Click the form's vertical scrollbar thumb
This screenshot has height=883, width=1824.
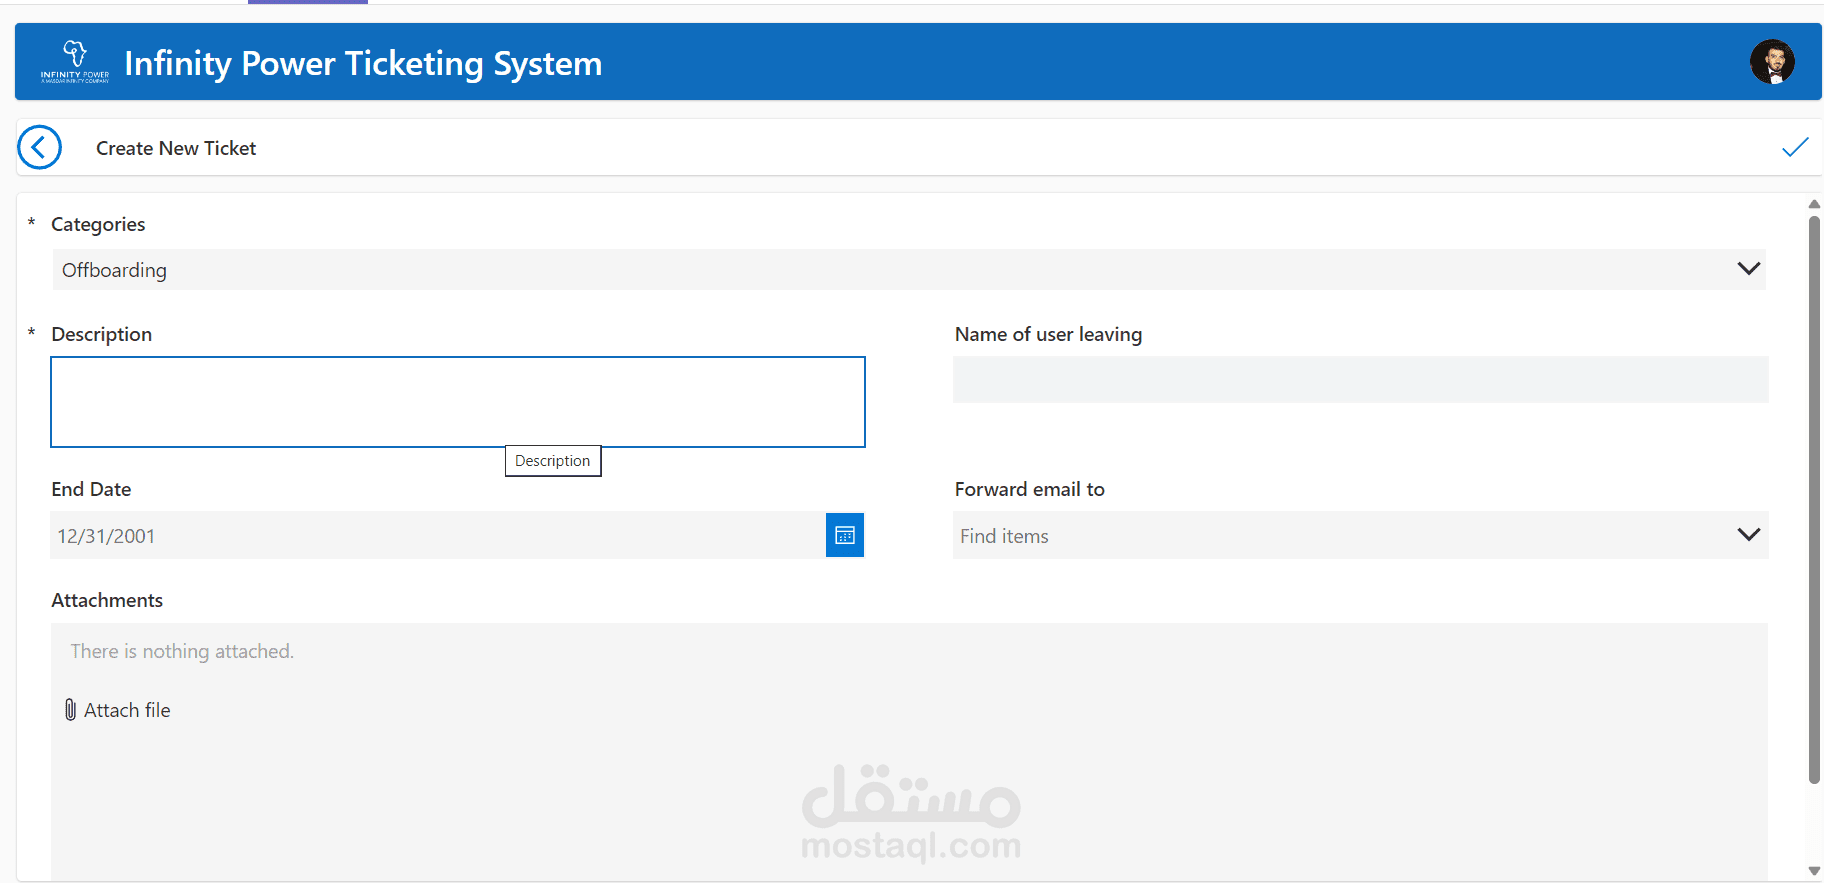pos(1814,500)
